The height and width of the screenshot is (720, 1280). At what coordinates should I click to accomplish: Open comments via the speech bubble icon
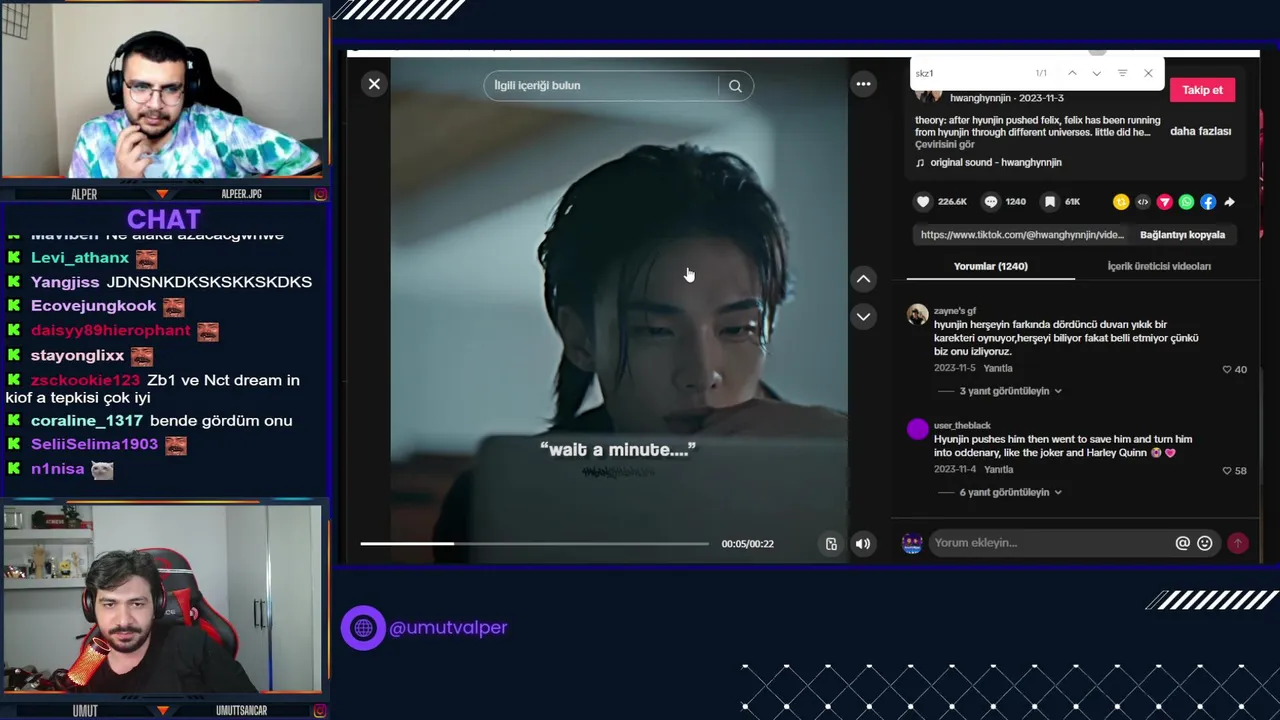991,202
